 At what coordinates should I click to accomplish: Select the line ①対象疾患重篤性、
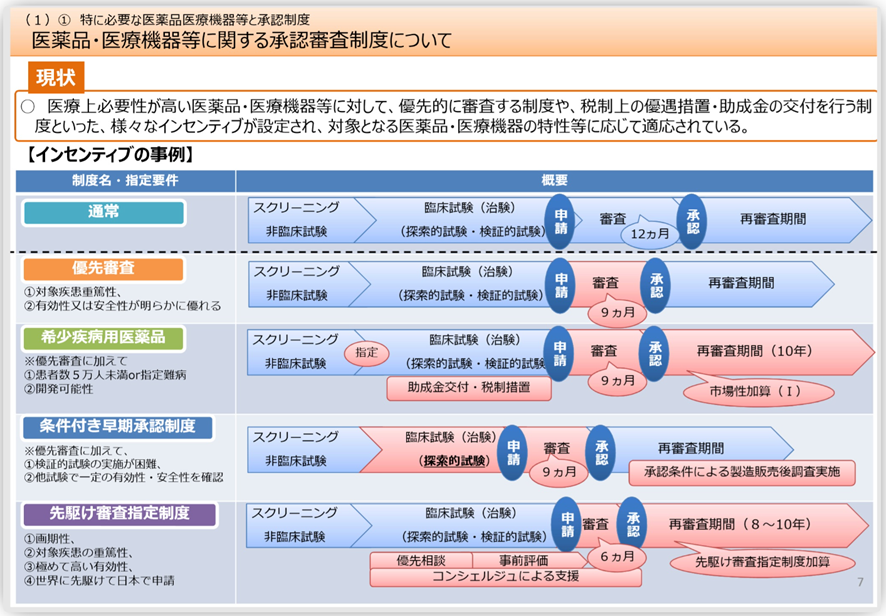pos(73,292)
